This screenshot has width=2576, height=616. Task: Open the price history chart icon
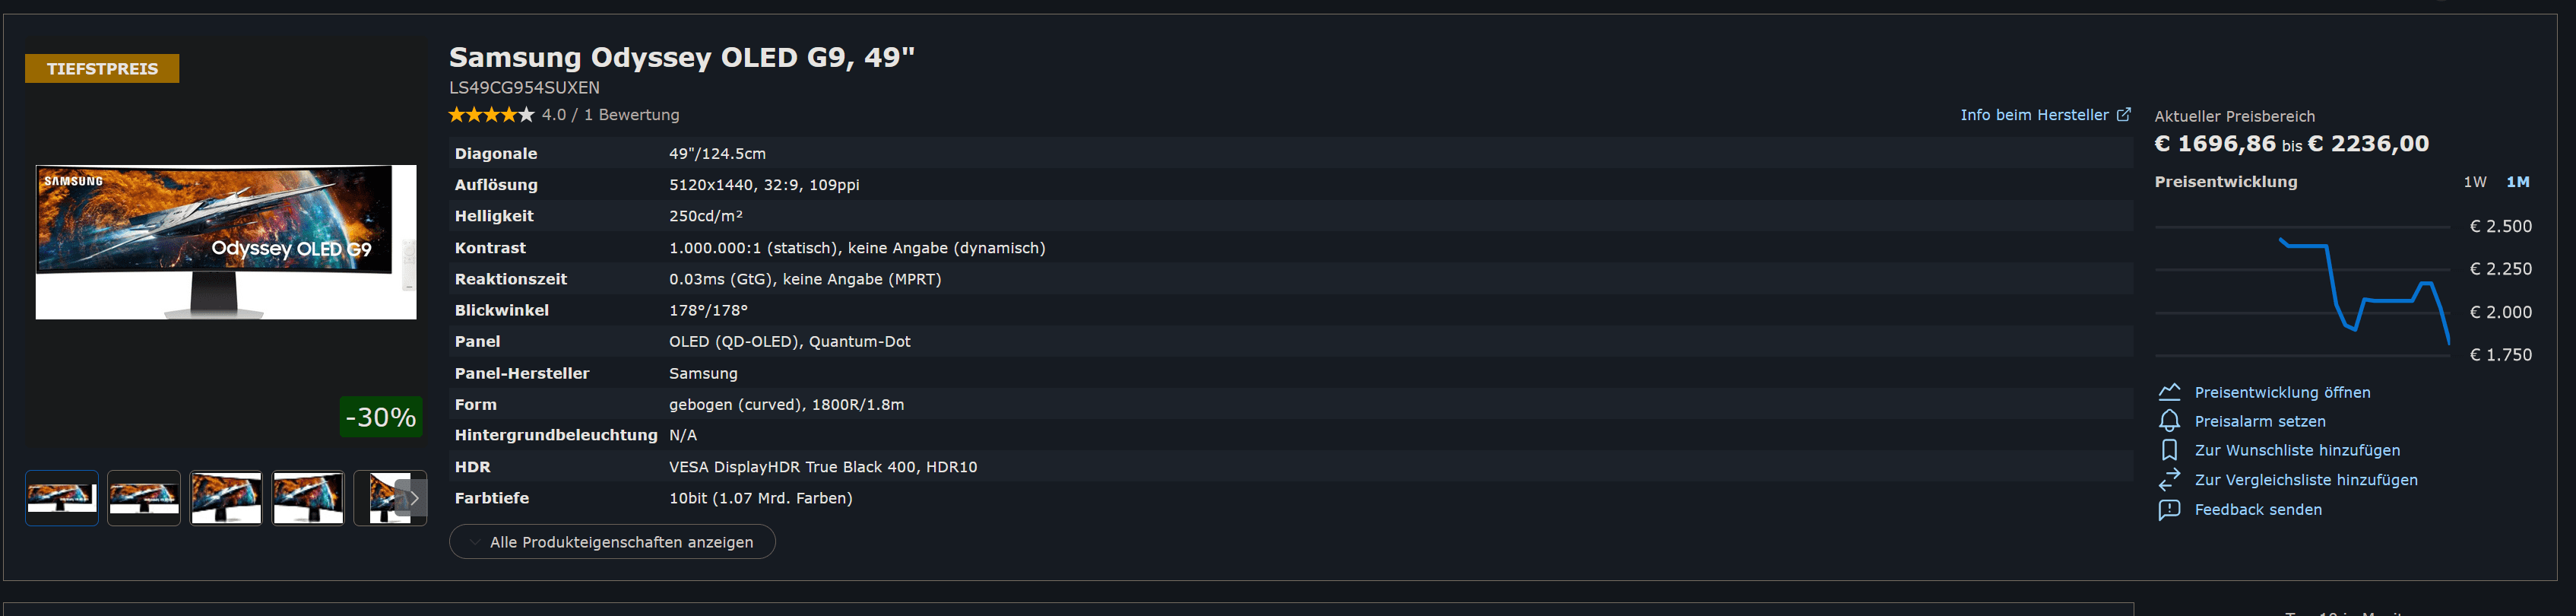pyautogui.click(x=2168, y=392)
